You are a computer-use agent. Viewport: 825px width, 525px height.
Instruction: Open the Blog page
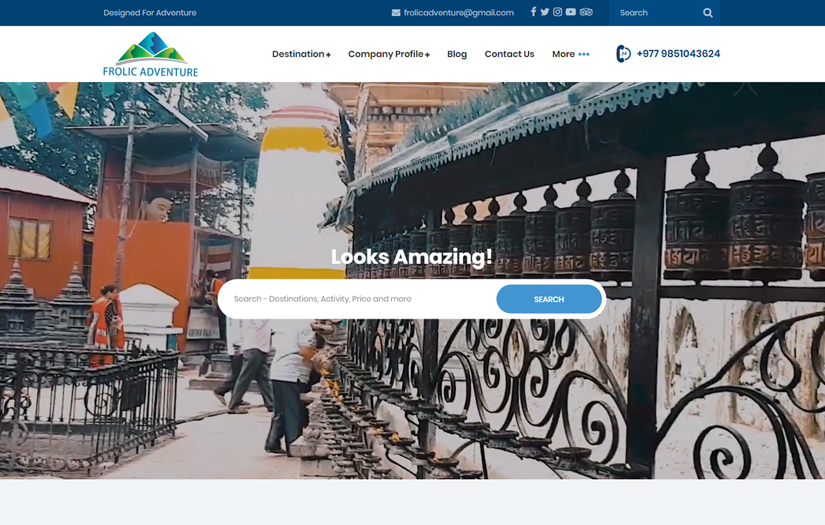[x=457, y=54]
